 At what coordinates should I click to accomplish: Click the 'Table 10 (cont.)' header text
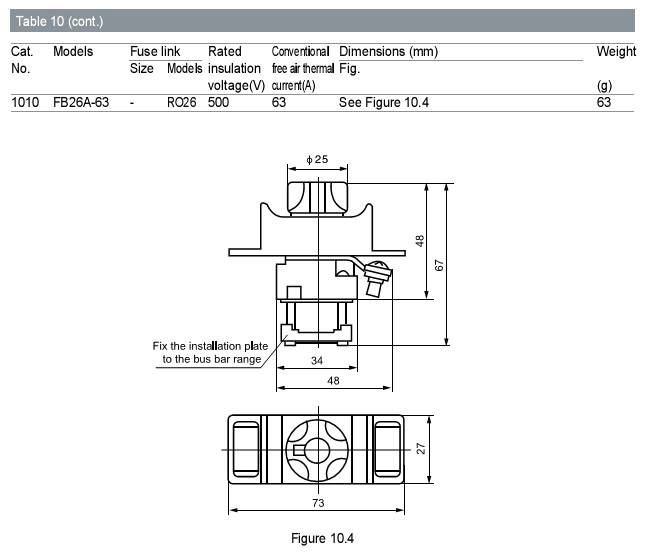tap(59, 21)
